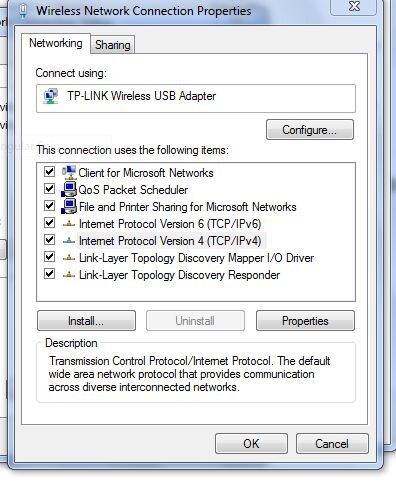The height and width of the screenshot is (485, 396).
Task: Click the wireless icon in the title bar
Action: [23, 11]
